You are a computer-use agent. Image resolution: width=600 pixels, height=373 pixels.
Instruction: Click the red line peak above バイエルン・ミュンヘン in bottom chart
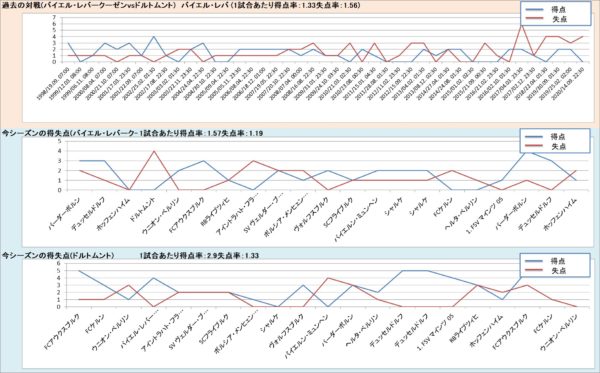[327, 278]
